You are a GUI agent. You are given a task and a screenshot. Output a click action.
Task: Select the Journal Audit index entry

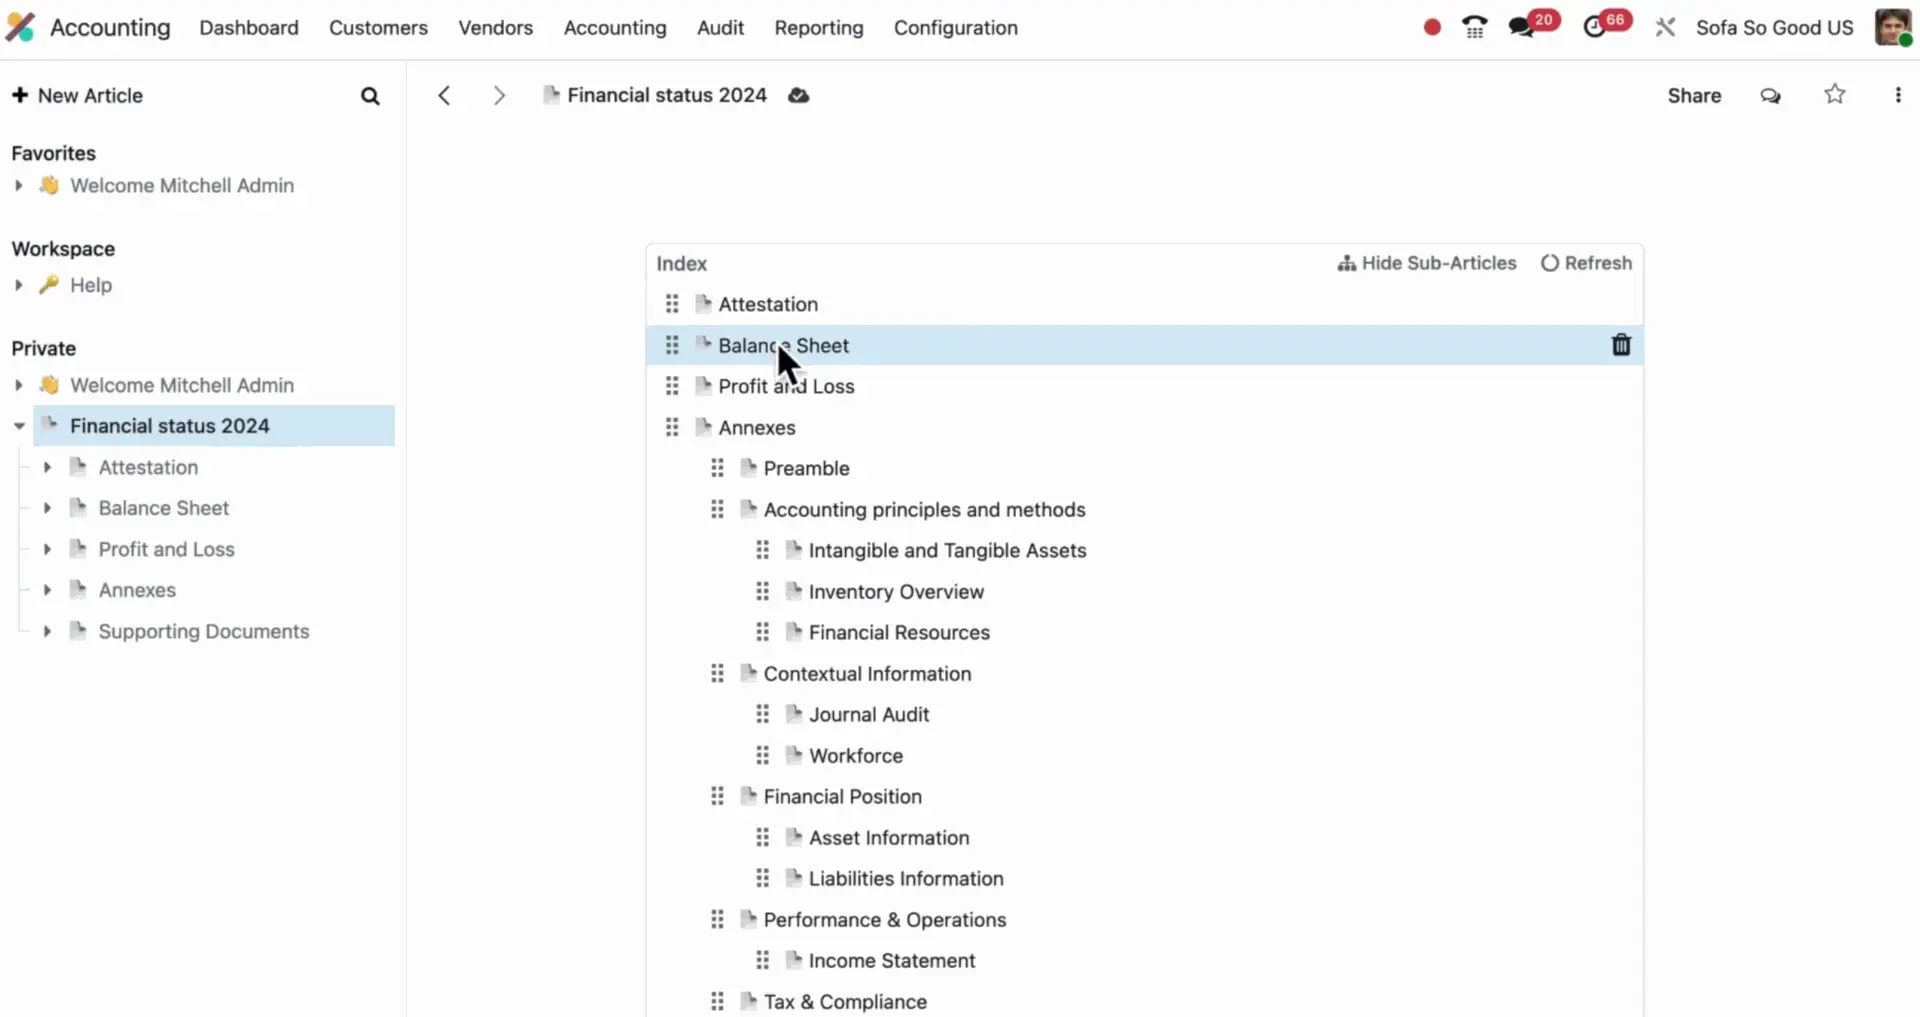(869, 714)
